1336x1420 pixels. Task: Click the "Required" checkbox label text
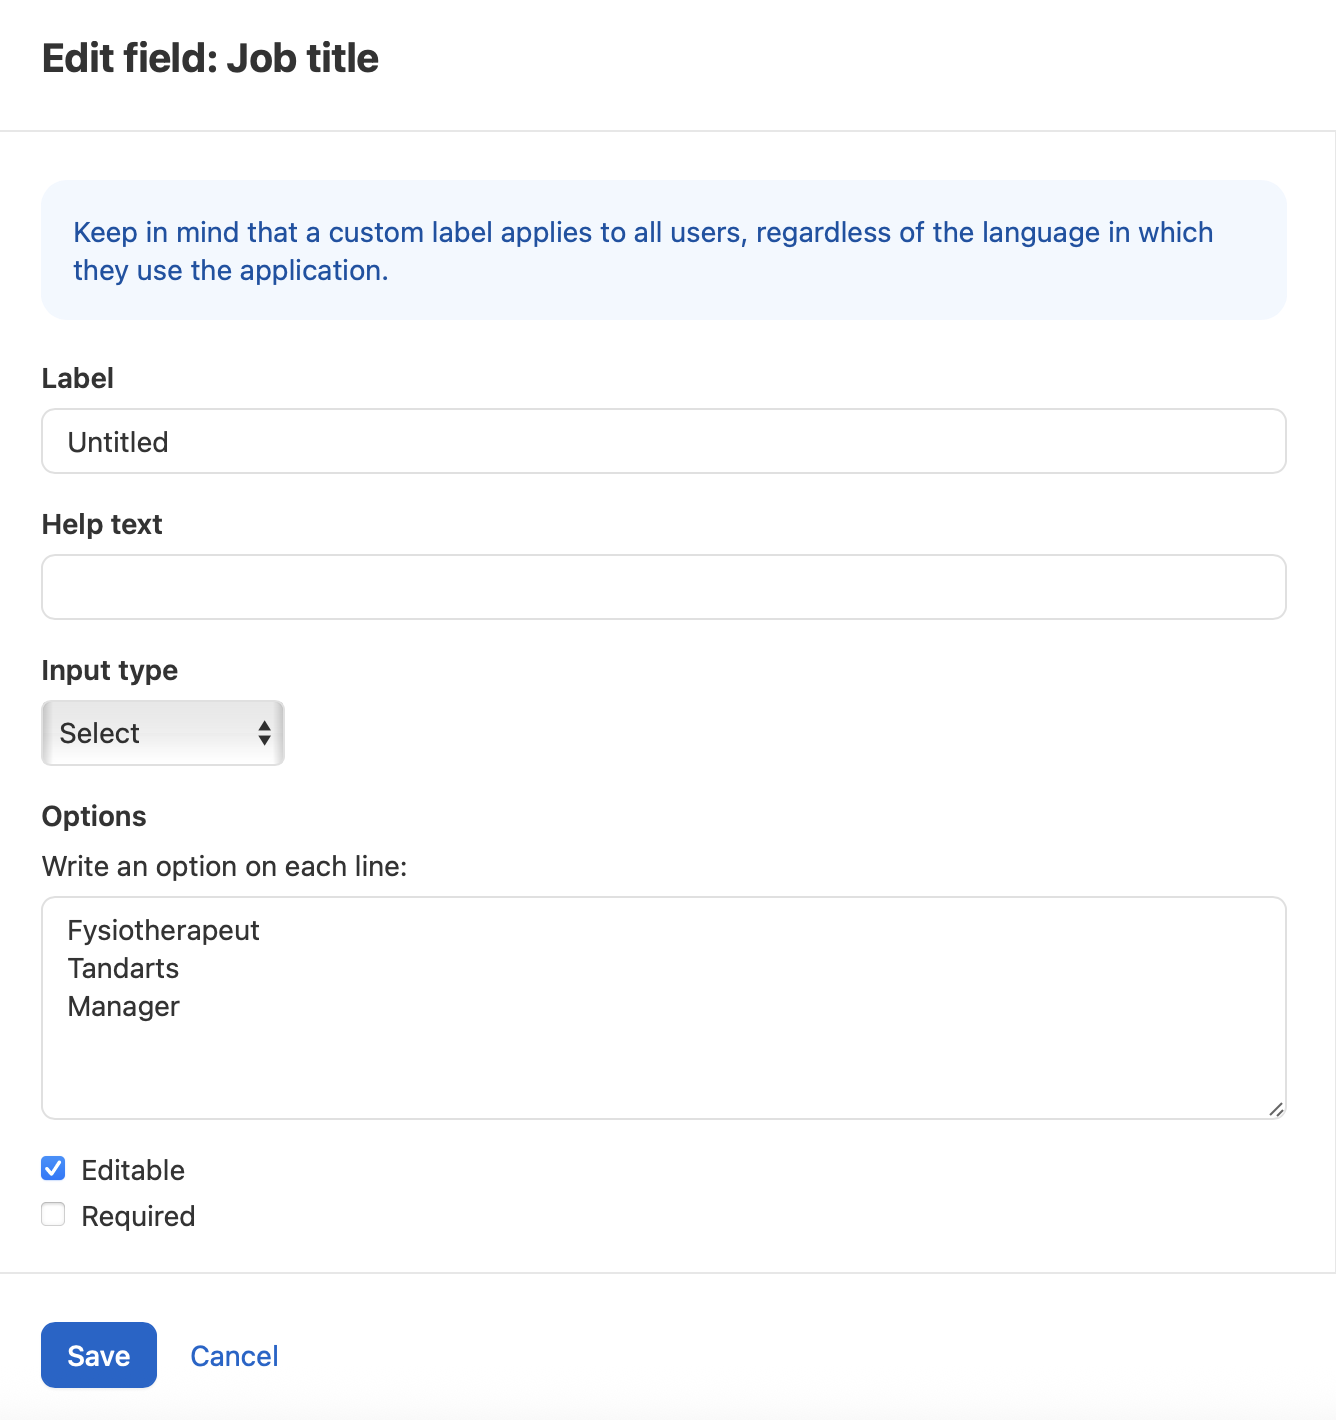tap(138, 1216)
